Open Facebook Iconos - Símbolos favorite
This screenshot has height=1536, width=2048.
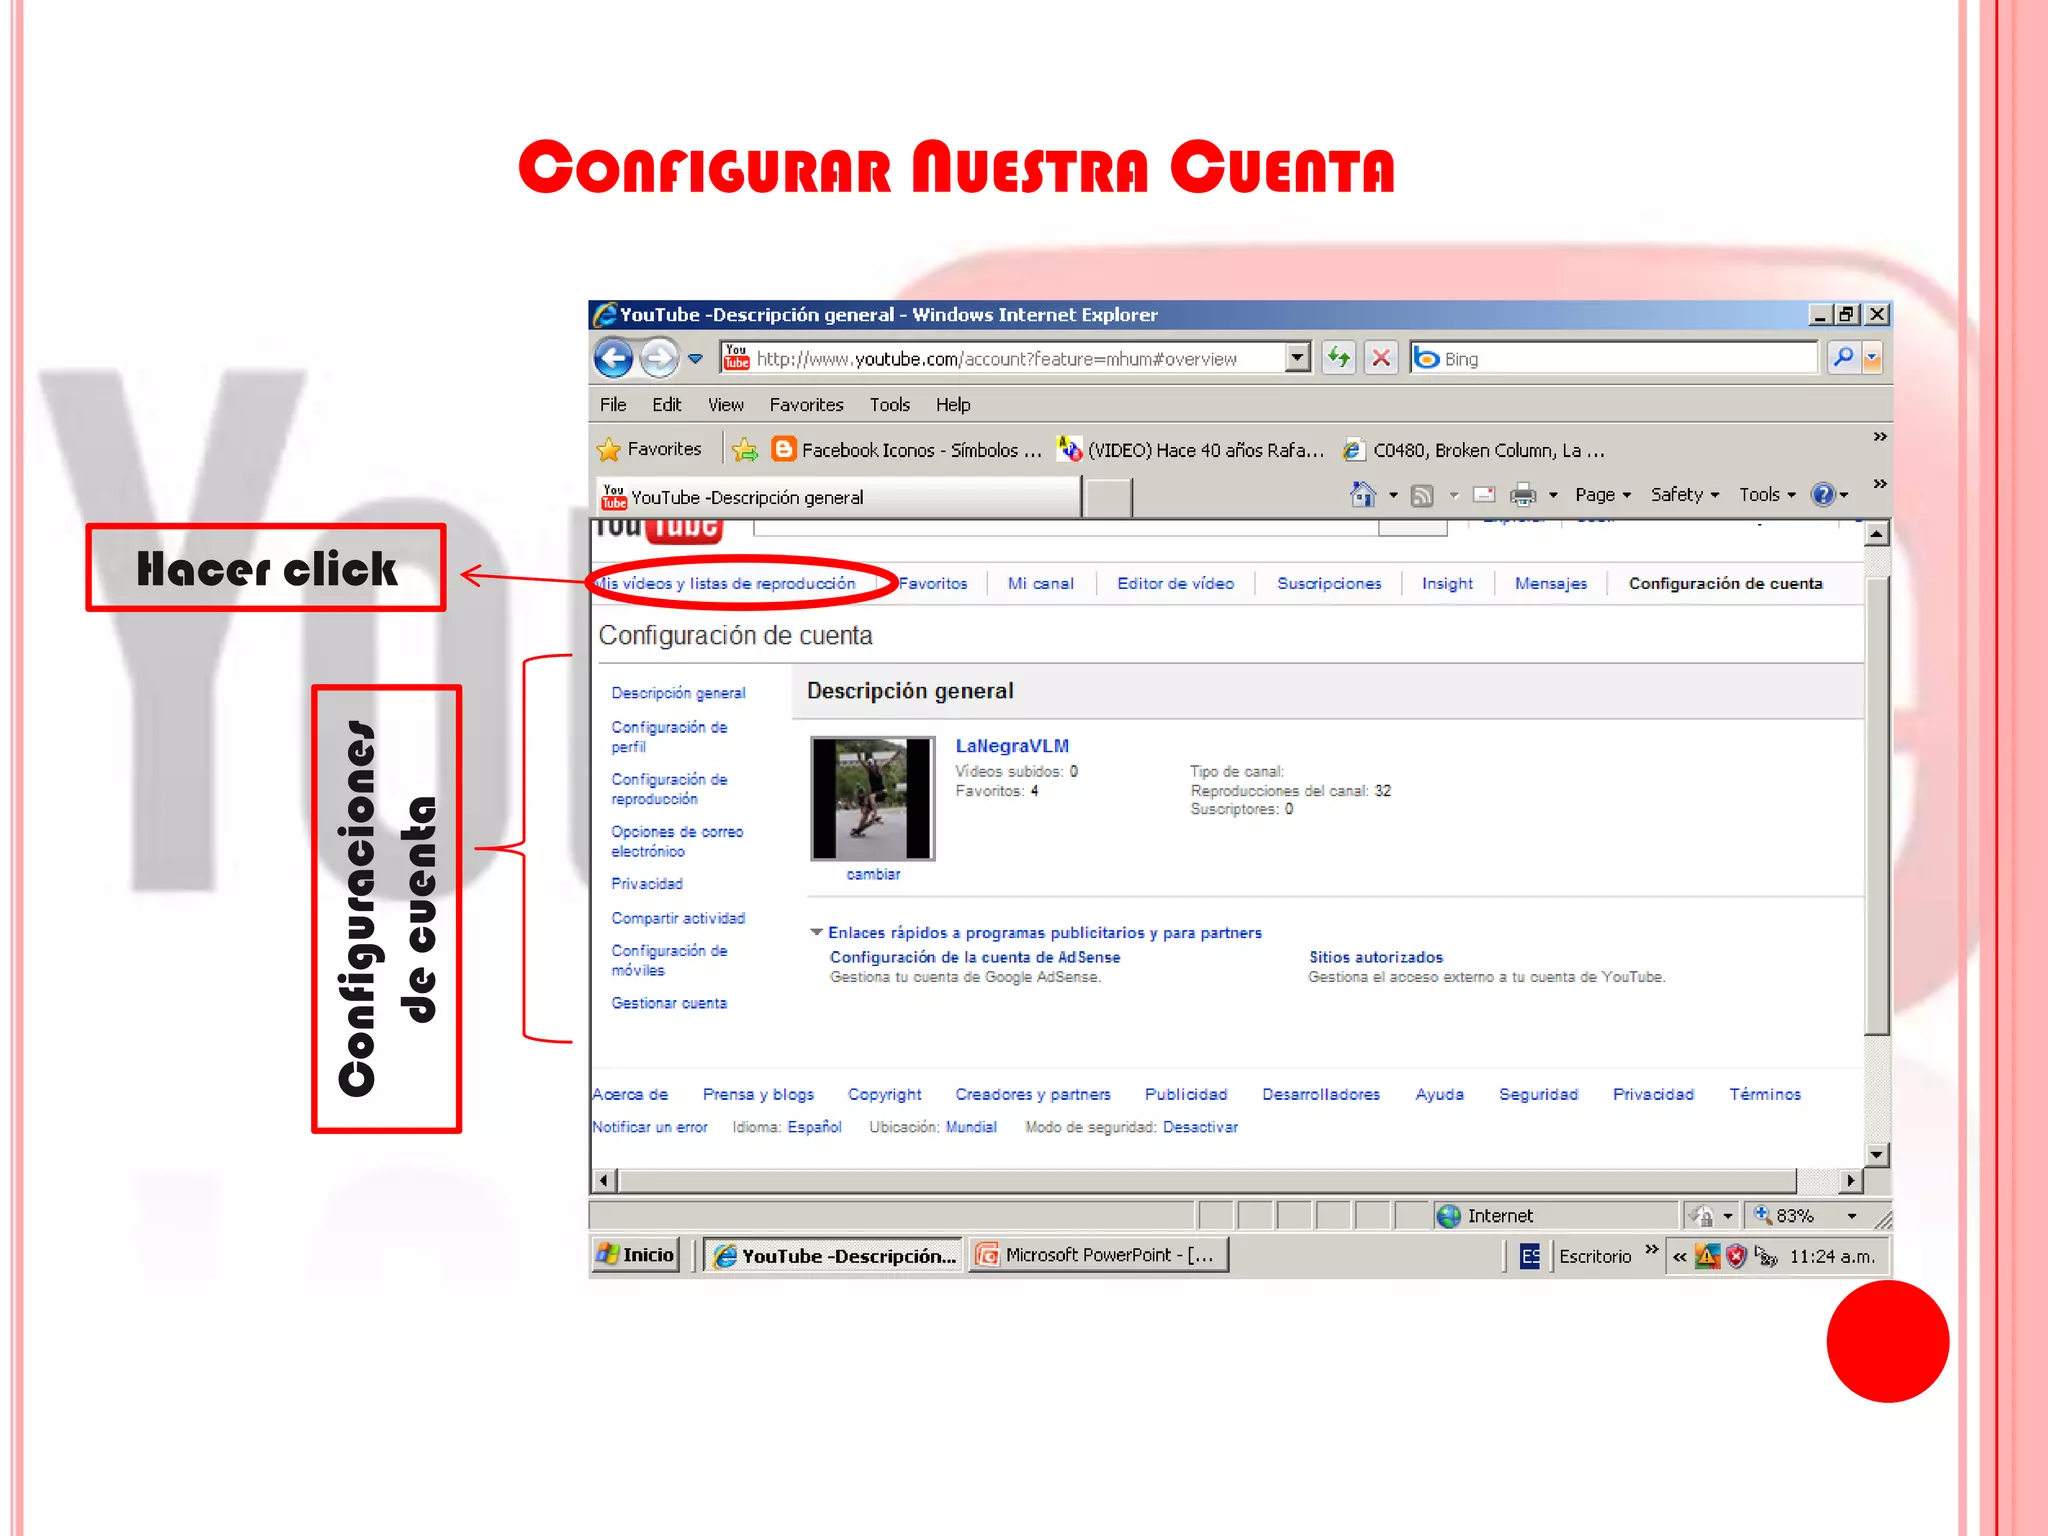pyautogui.click(x=907, y=450)
